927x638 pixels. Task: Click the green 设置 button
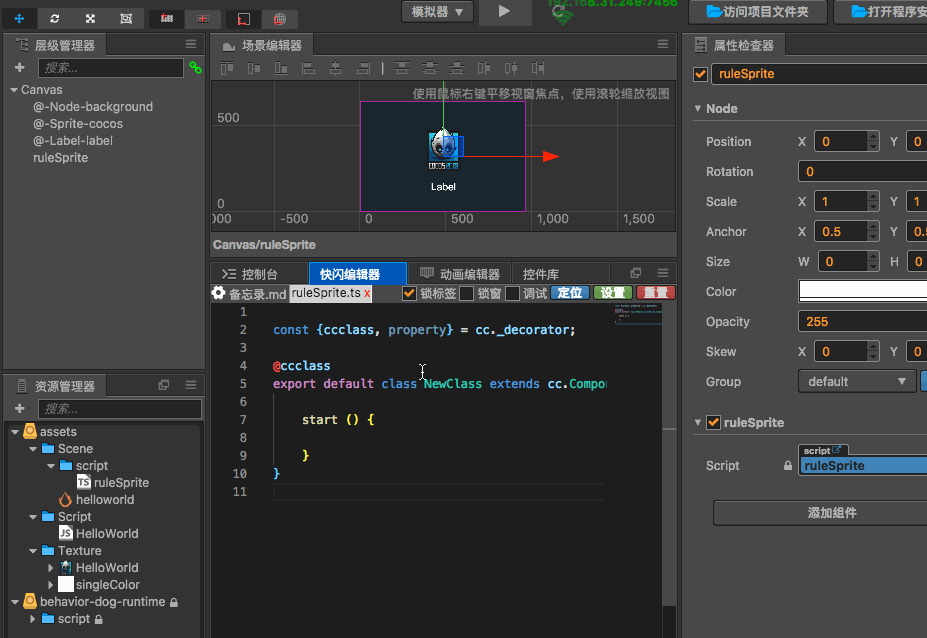tap(612, 293)
